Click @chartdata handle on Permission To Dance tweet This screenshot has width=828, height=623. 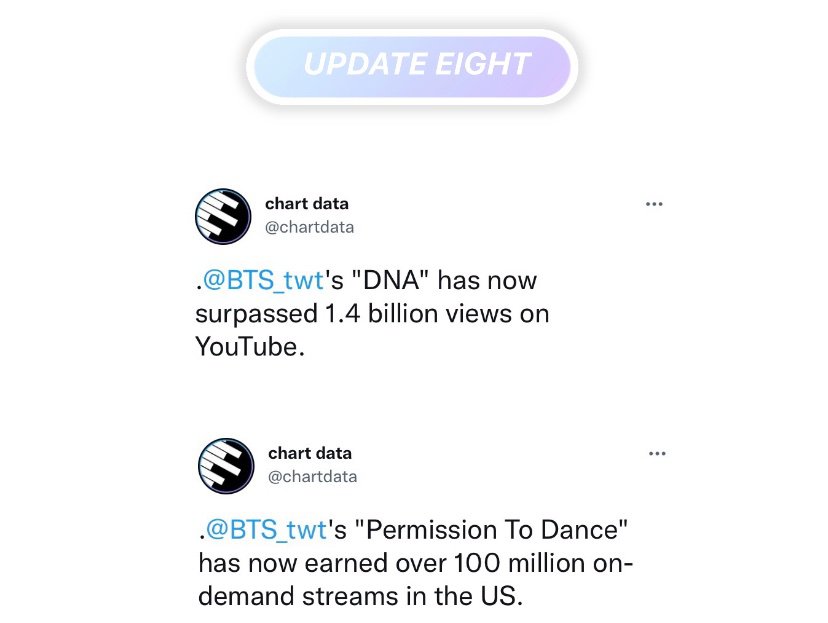313,477
